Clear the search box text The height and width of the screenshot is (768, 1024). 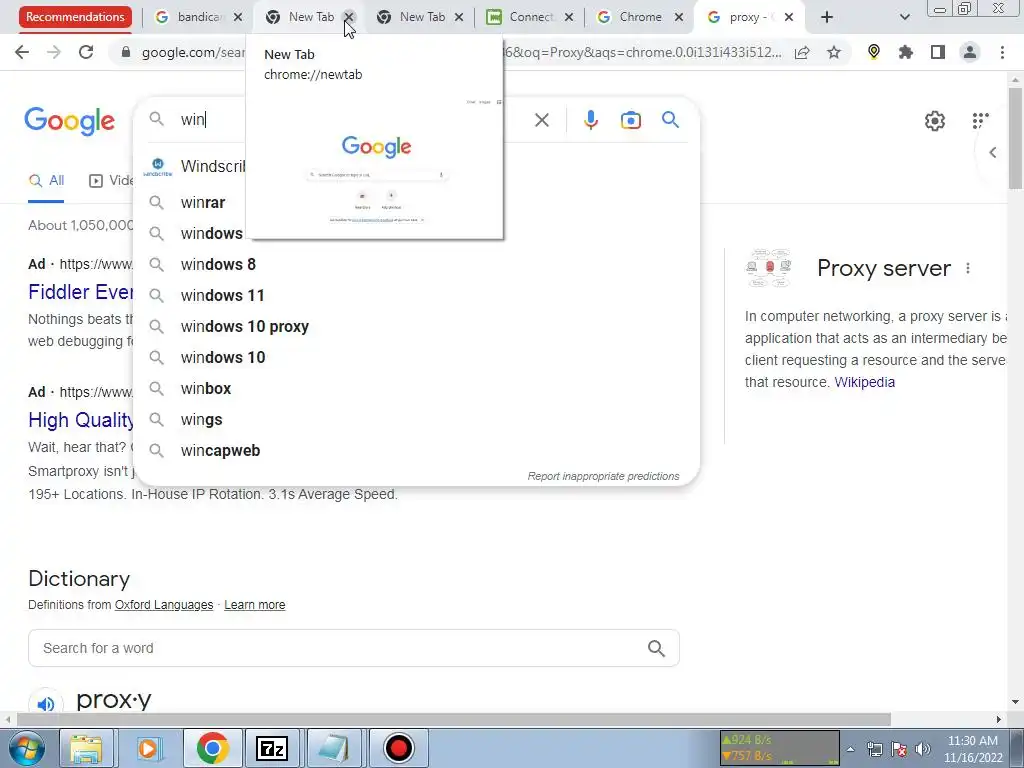coord(541,120)
